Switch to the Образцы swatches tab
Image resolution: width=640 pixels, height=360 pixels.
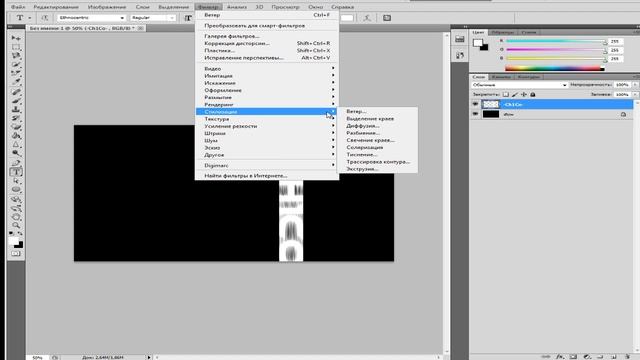(502, 32)
